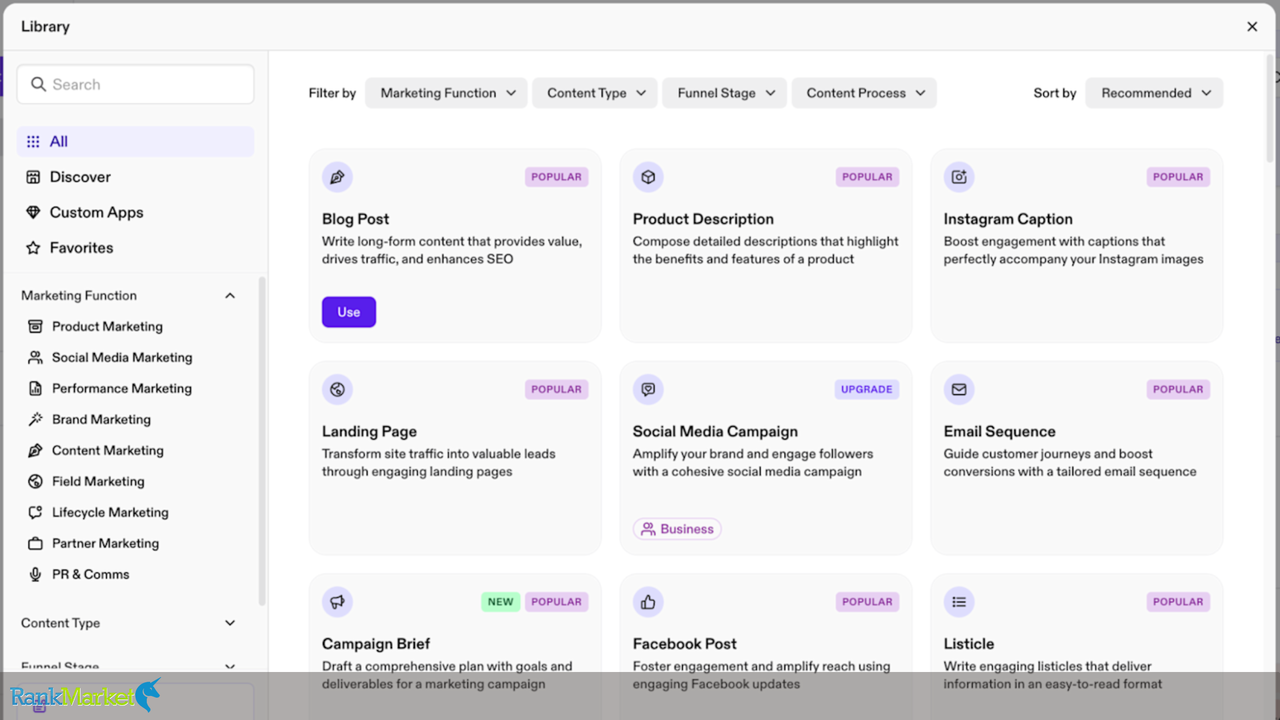Filter by Social Media Marketing

click(x=122, y=357)
